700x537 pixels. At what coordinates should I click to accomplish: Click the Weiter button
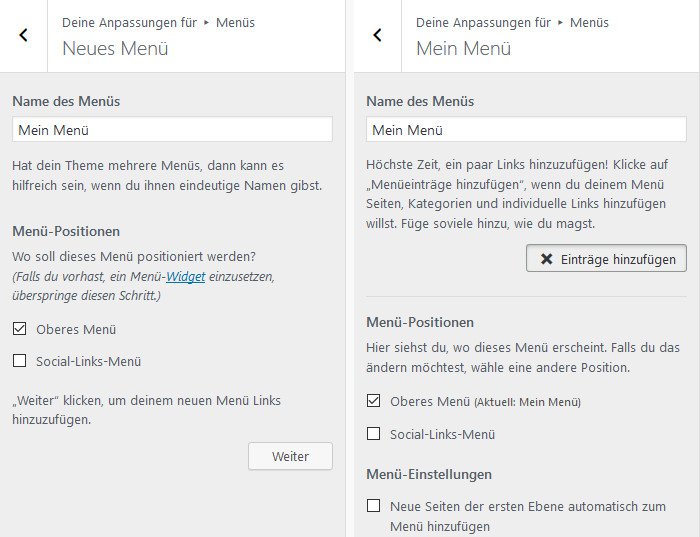[290, 456]
